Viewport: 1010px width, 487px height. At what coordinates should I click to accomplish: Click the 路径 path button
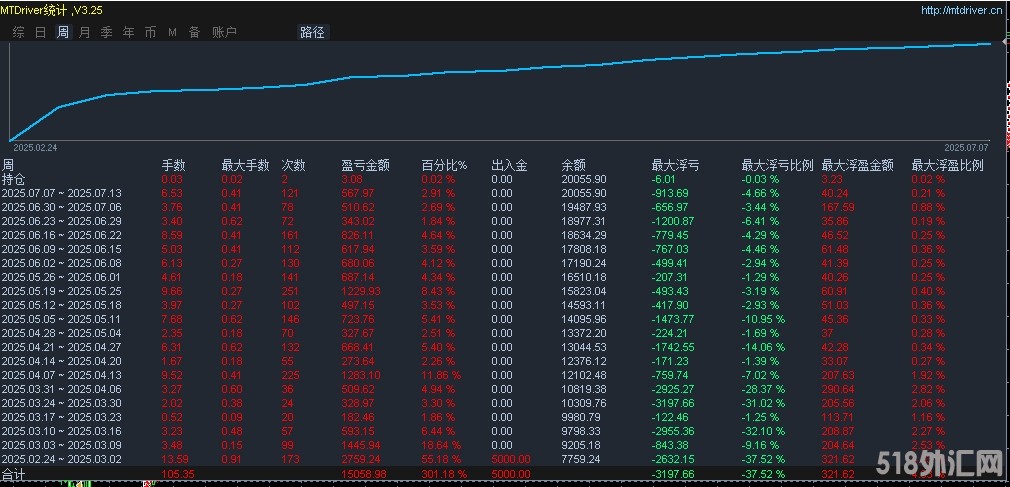tap(313, 32)
